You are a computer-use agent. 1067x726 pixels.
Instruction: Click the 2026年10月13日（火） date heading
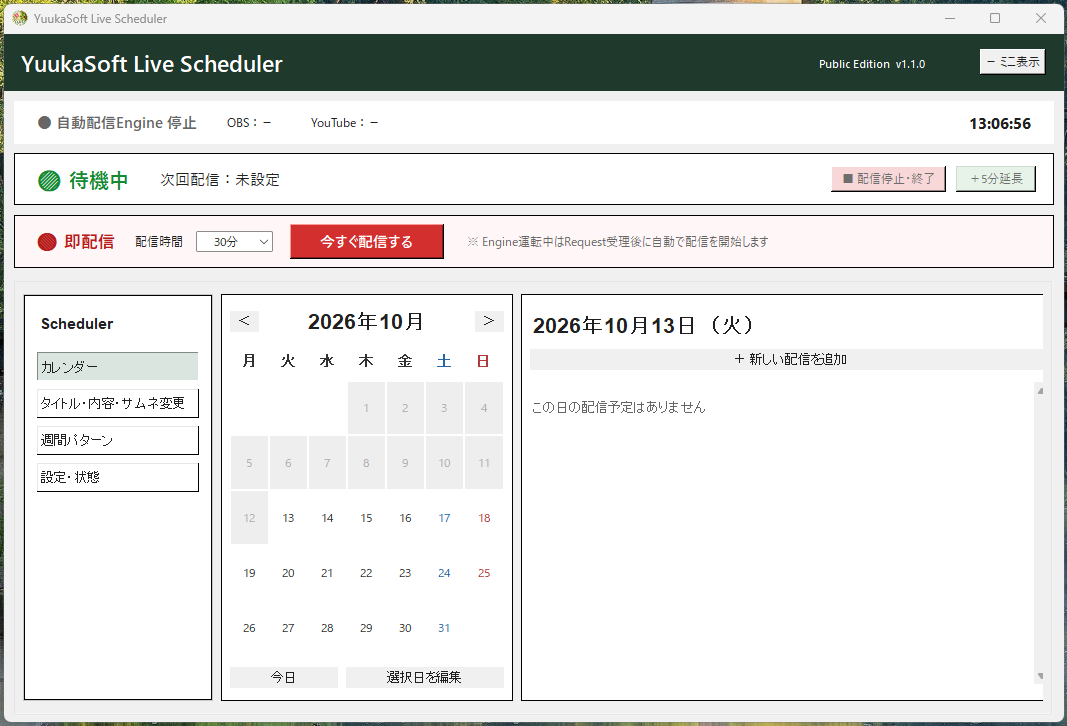(x=644, y=325)
